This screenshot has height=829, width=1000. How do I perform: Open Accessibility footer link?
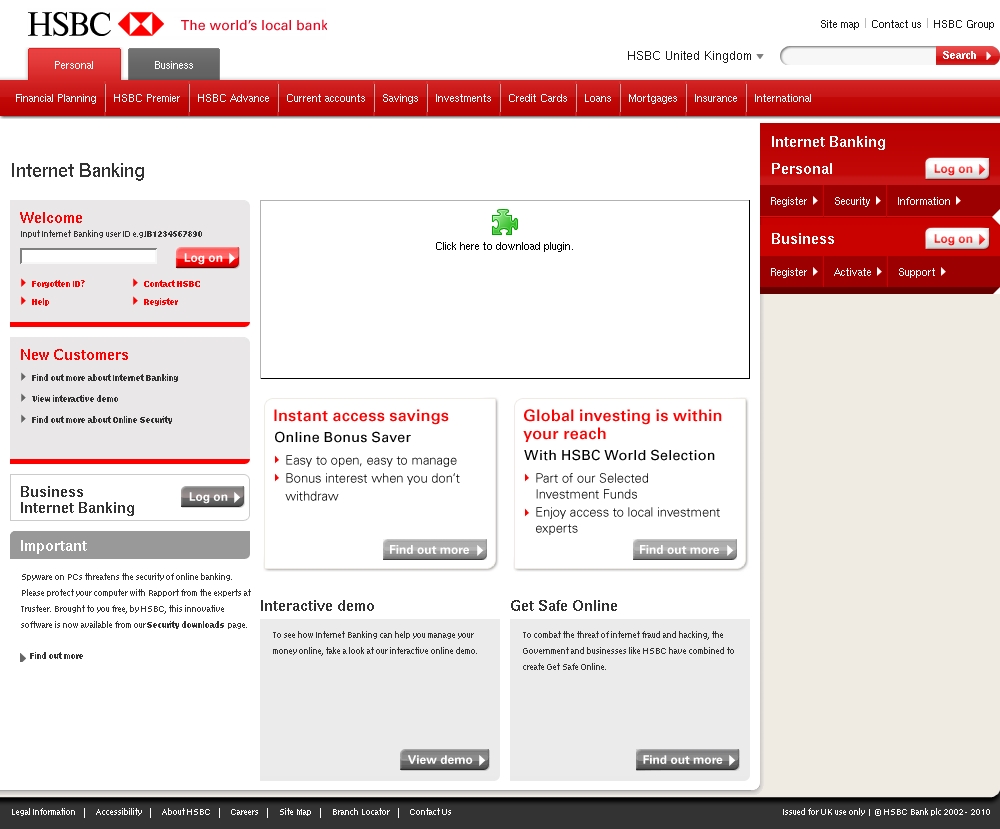119,812
